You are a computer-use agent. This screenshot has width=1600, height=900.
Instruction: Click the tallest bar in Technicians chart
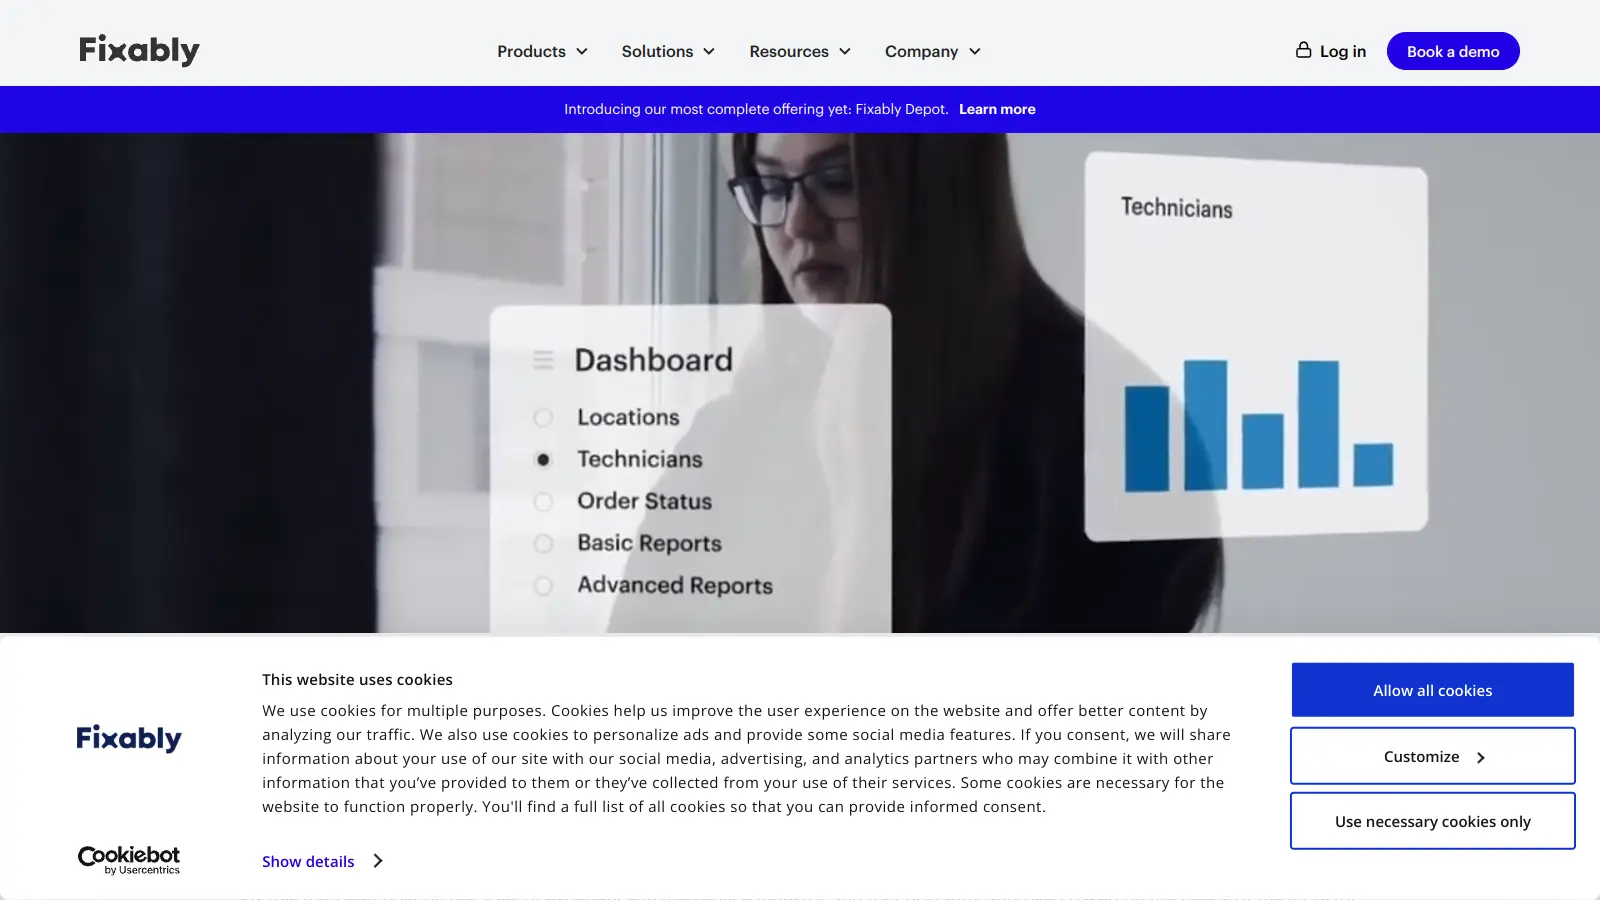(x=1205, y=425)
